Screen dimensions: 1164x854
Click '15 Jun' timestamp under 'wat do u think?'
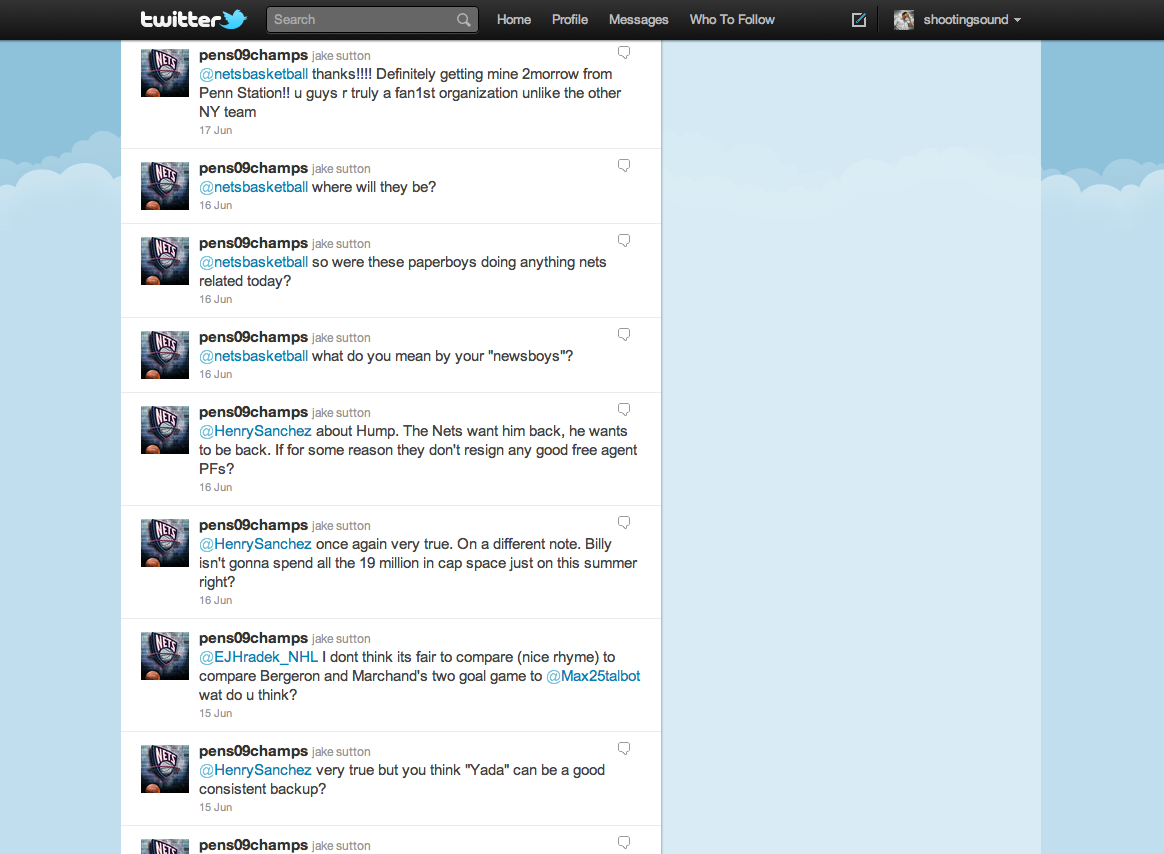[215, 713]
